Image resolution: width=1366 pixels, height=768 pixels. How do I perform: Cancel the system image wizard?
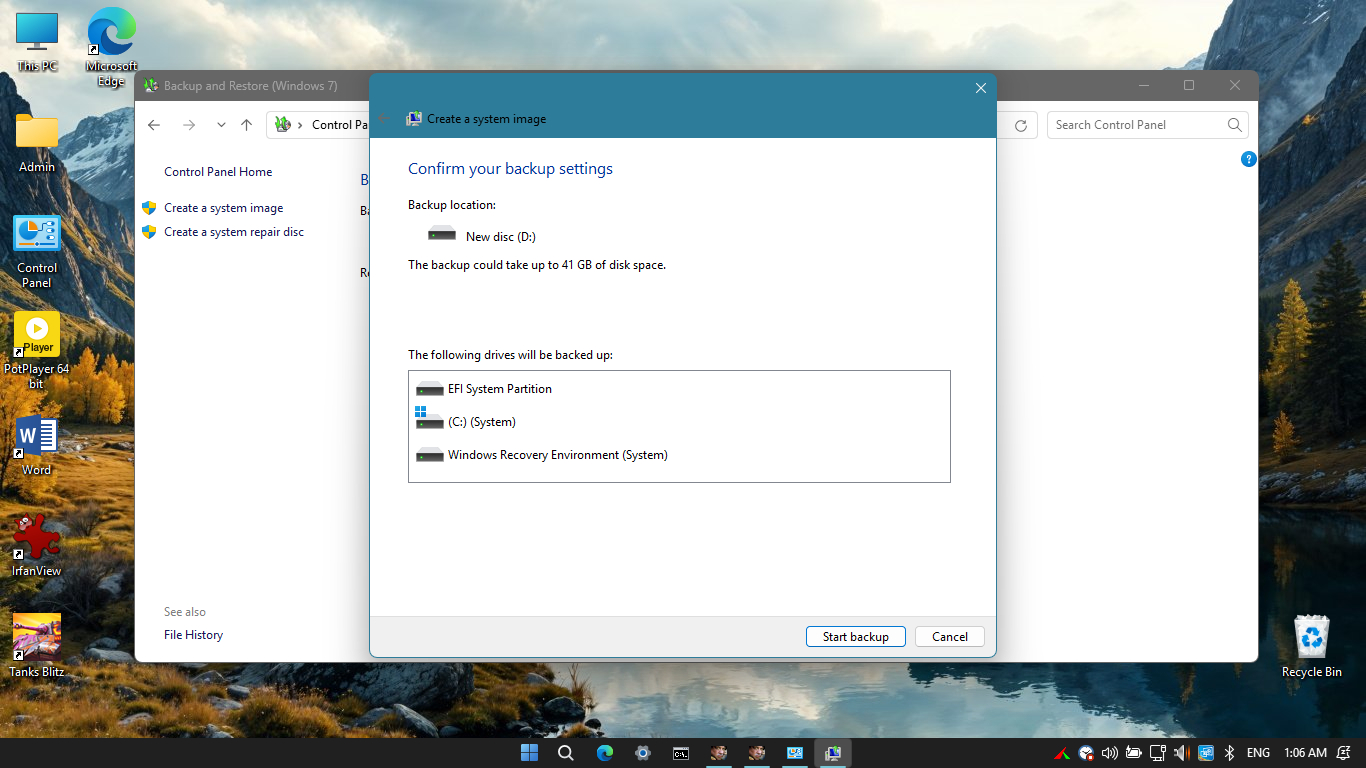coord(949,637)
